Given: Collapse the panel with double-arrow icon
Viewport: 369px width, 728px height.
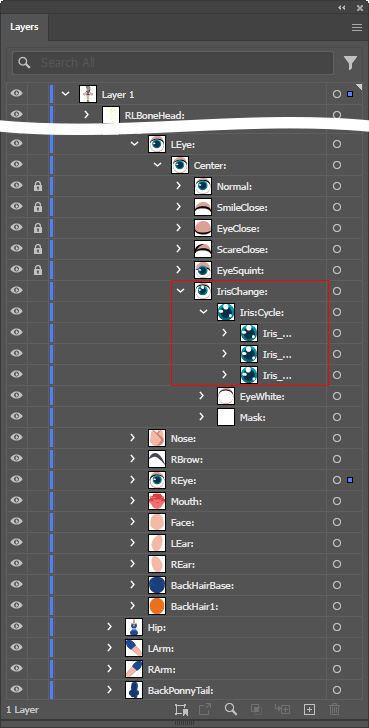Looking at the screenshot, I should point(342,8).
